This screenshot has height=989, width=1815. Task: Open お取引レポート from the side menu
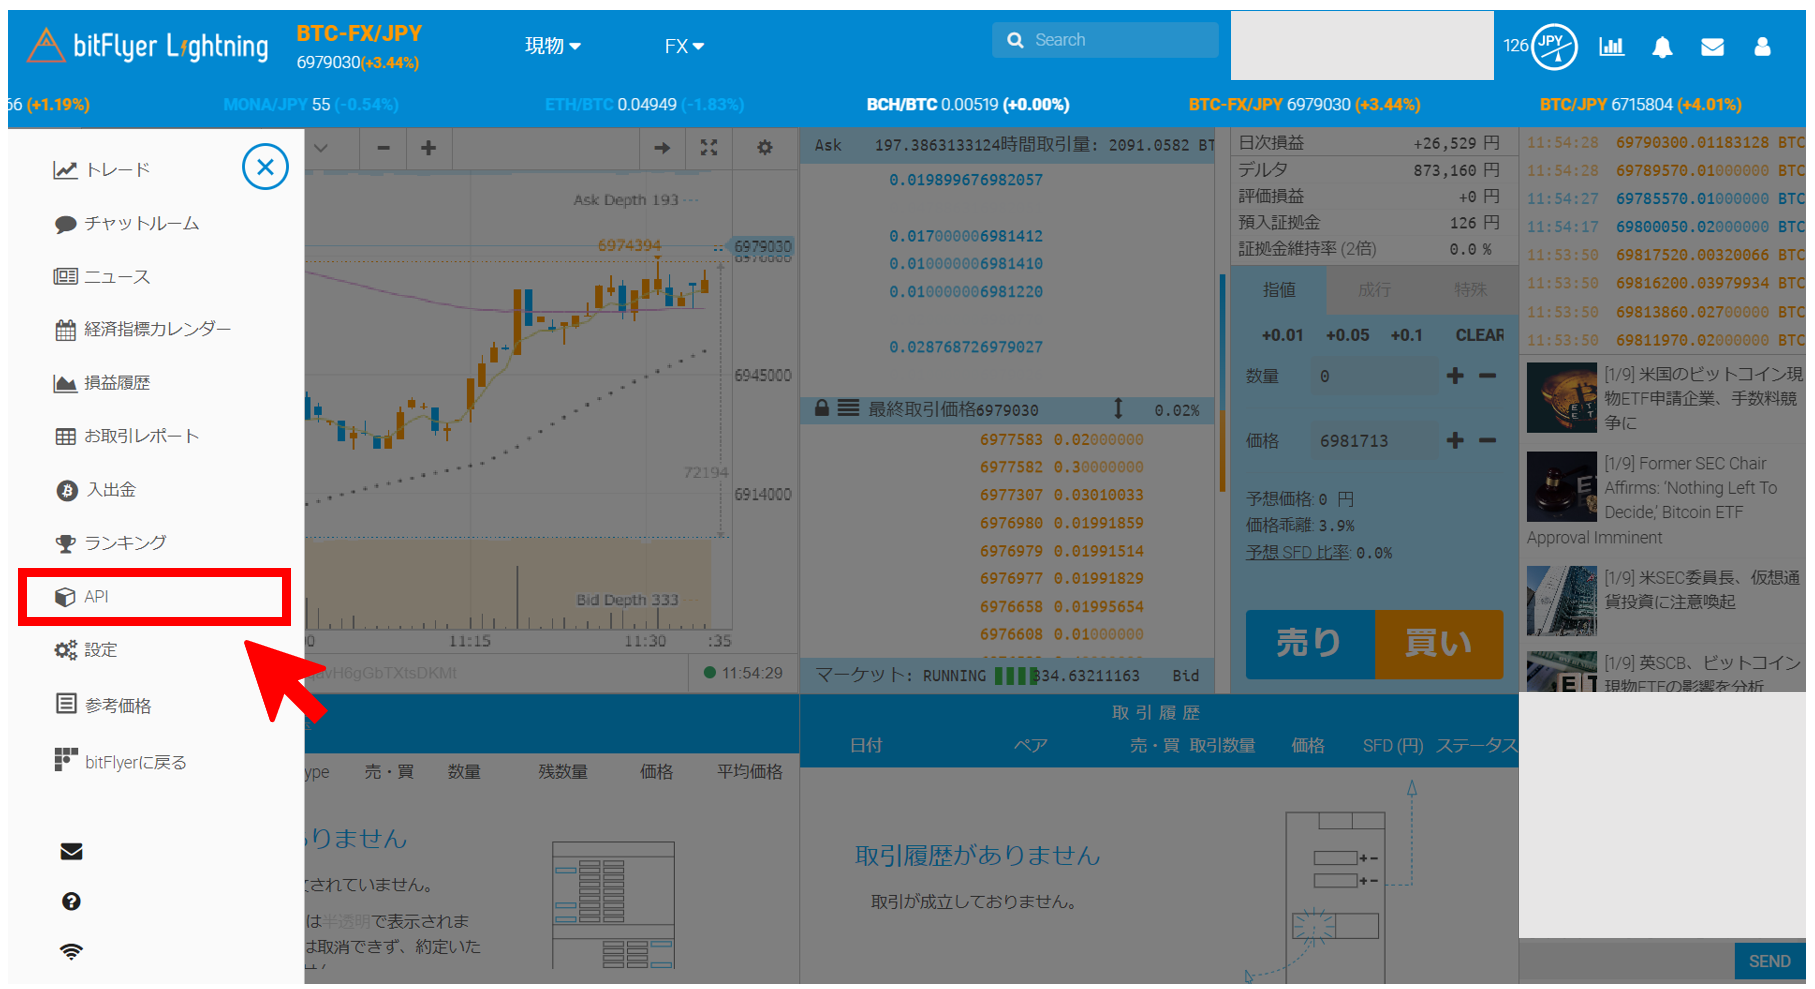tap(127, 436)
